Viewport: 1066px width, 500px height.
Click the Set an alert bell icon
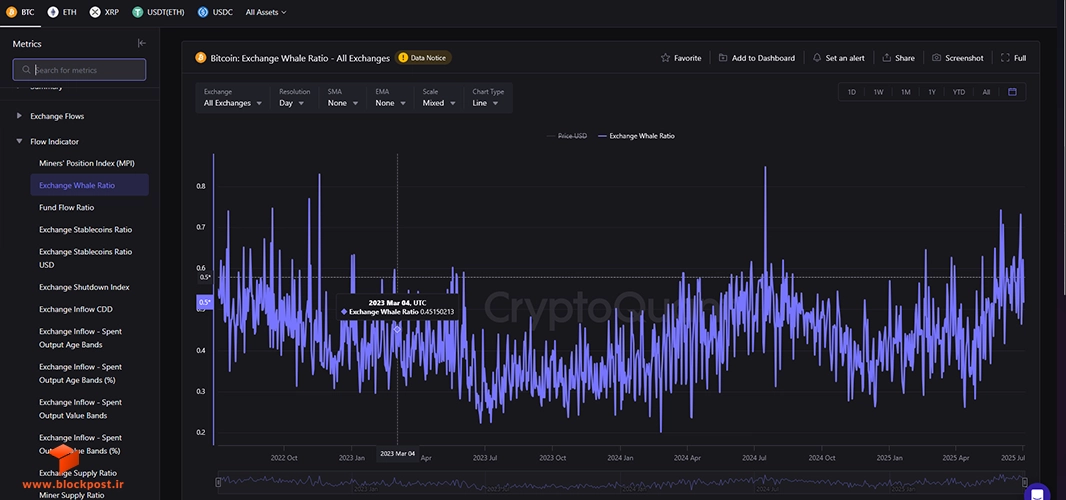(816, 58)
